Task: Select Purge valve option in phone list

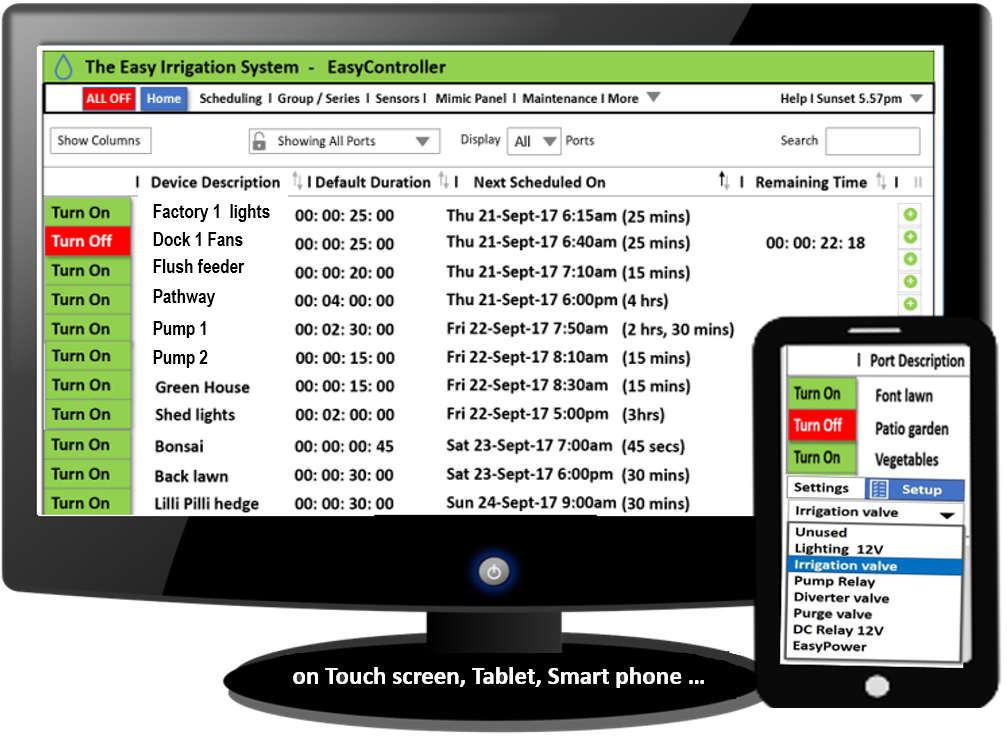Action: pos(832,614)
